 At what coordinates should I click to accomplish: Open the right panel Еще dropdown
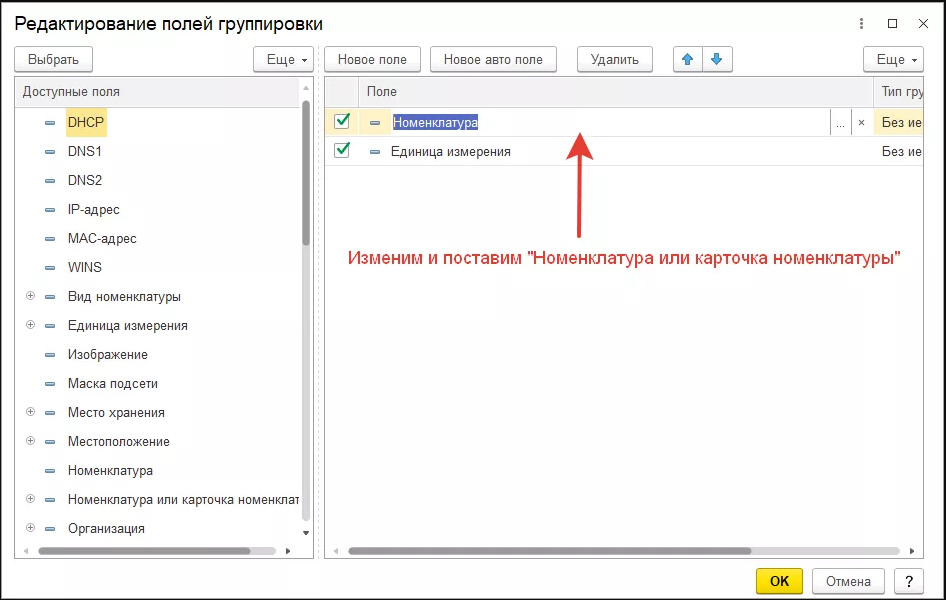pyautogui.click(x=892, y=59)
